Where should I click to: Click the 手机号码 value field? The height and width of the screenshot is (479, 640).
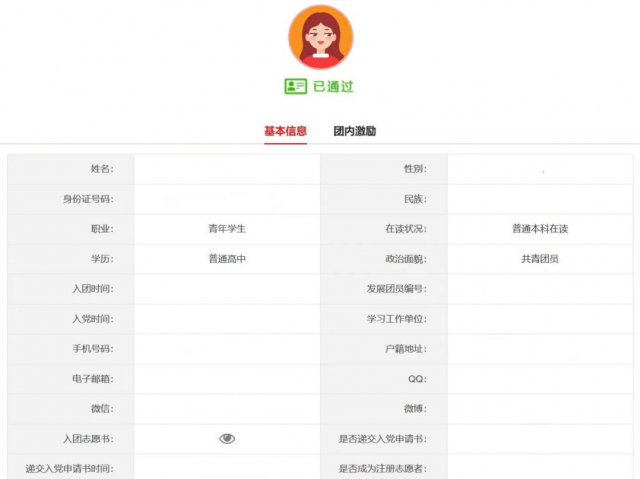[x=227, y=349]
